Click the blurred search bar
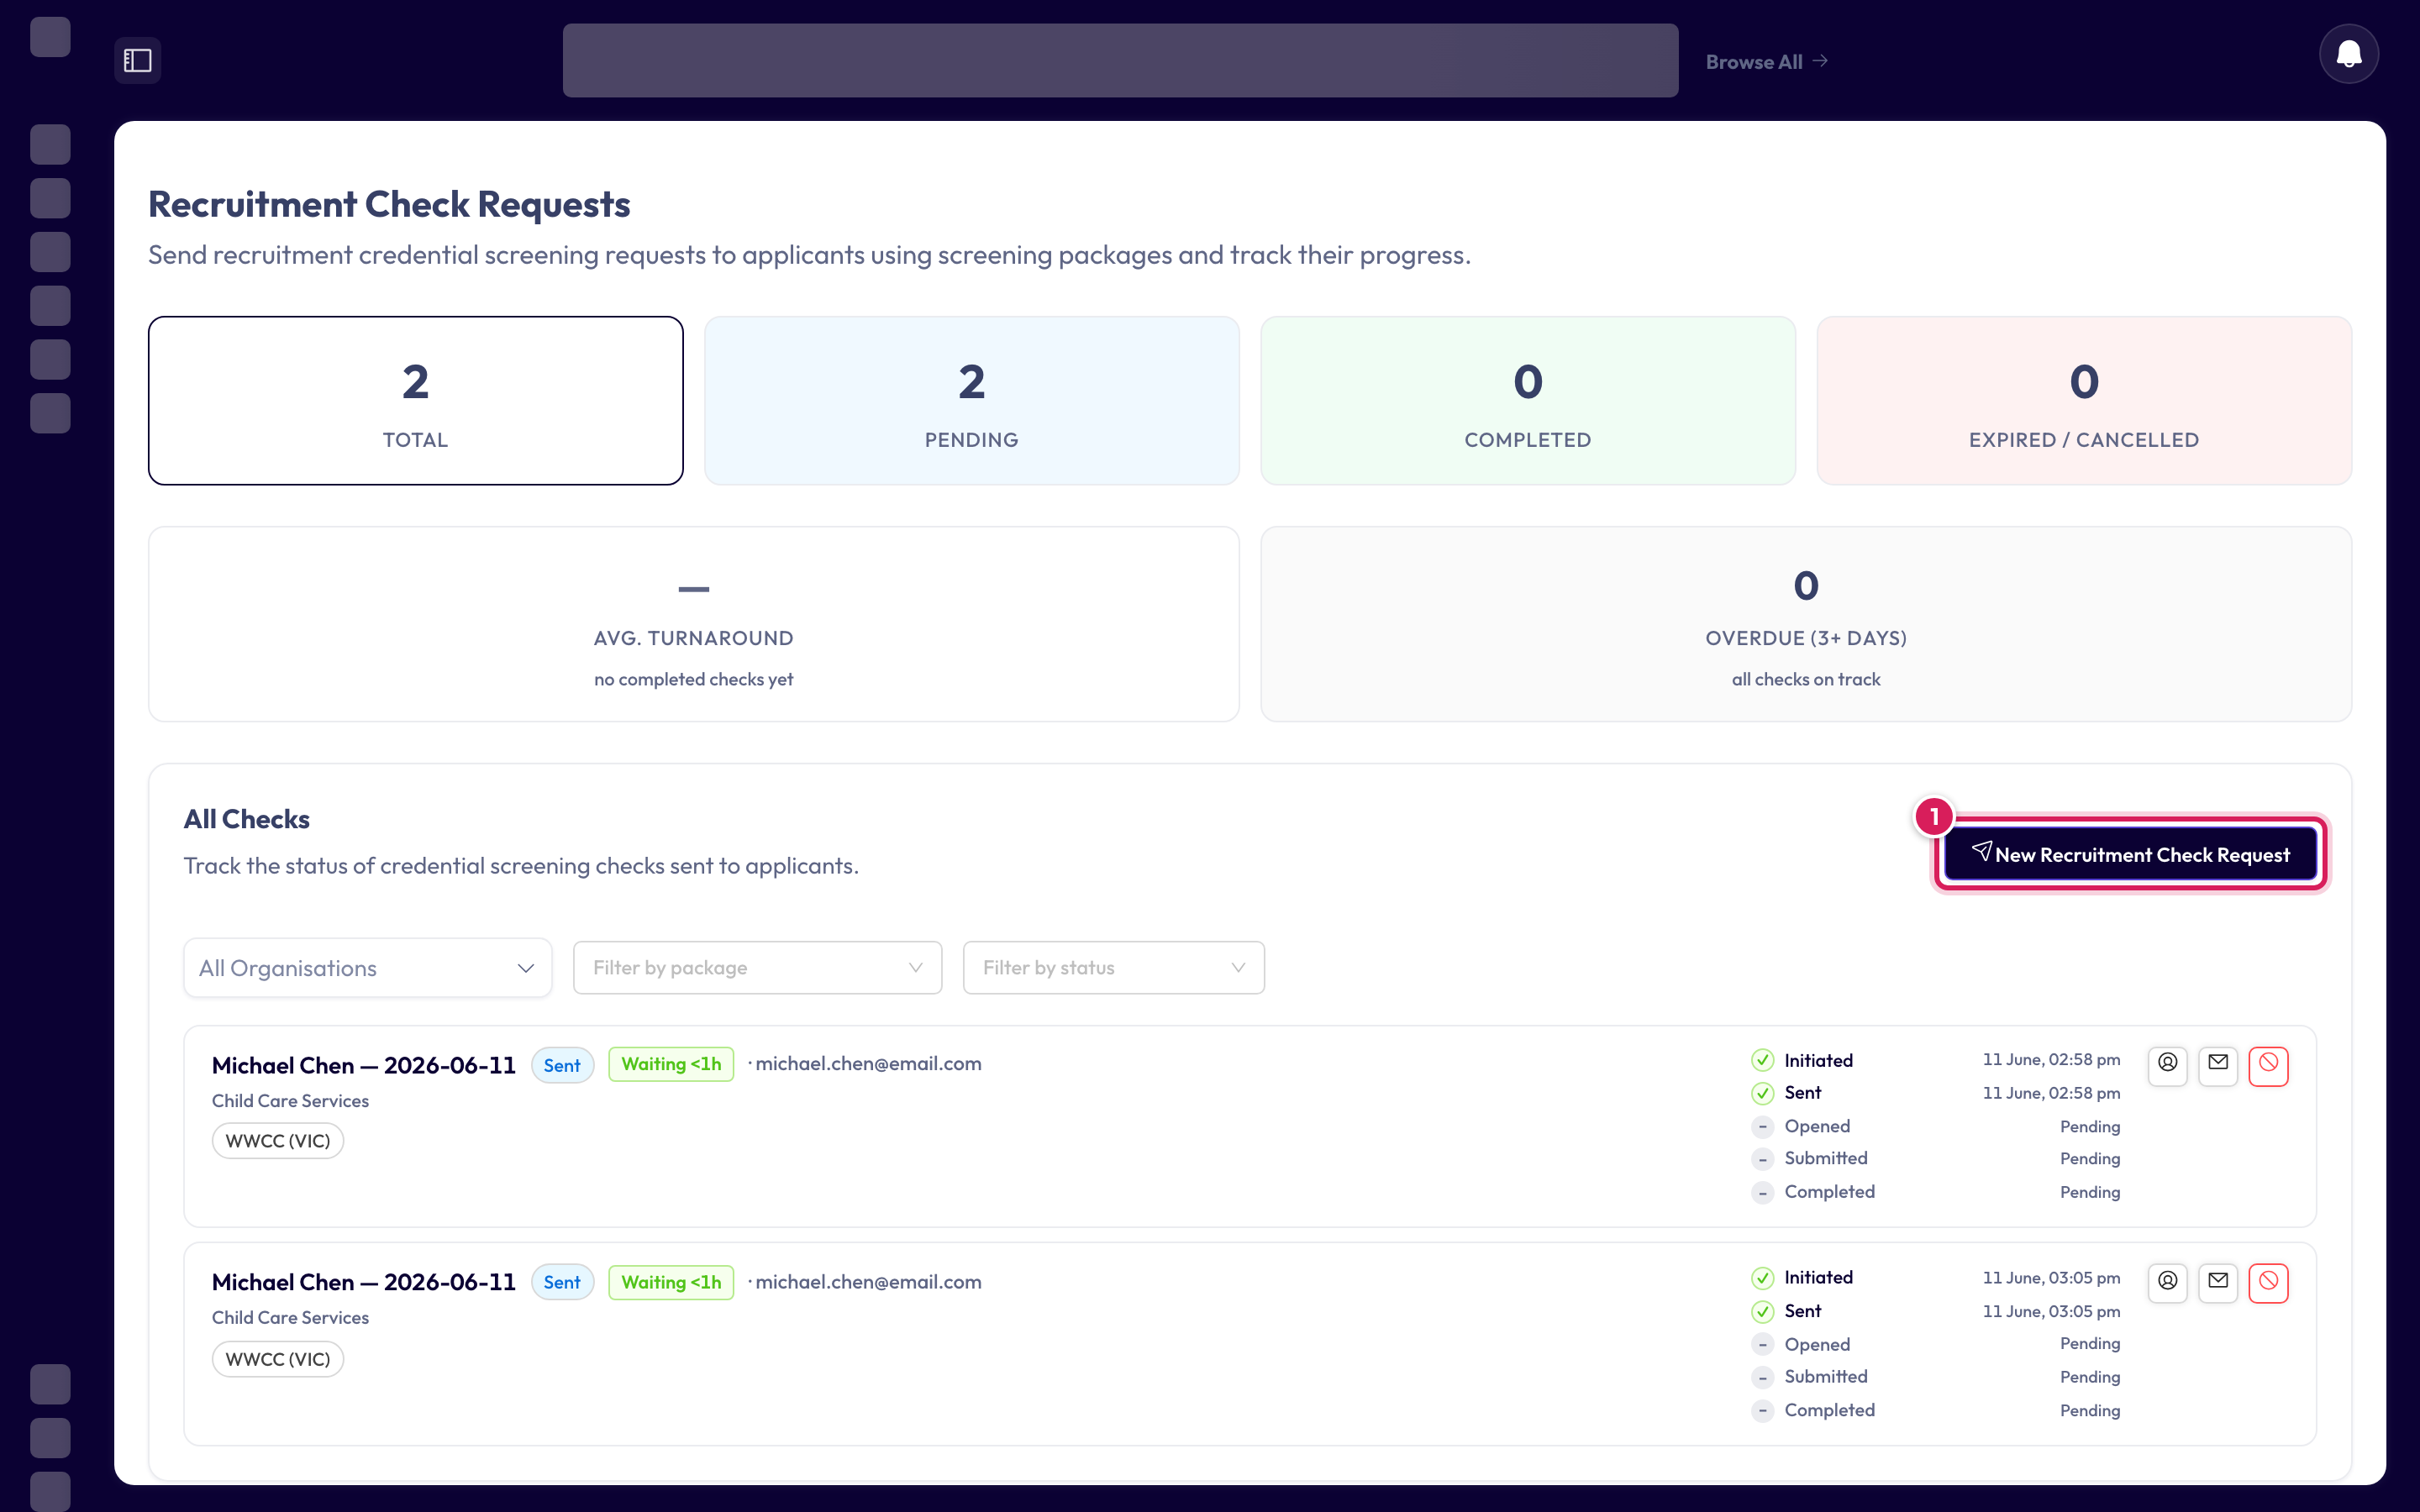 tap(1120, 61)
